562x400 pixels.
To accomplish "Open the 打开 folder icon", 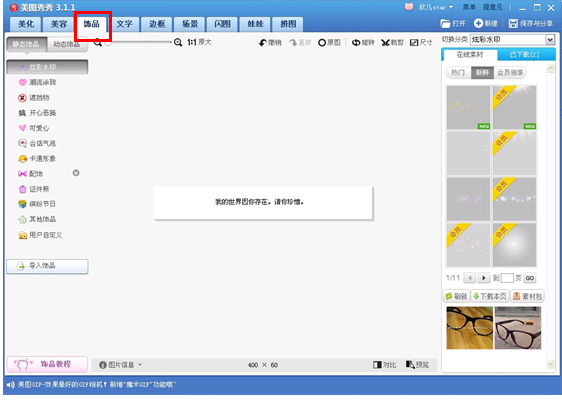I will tap(445, 24).
